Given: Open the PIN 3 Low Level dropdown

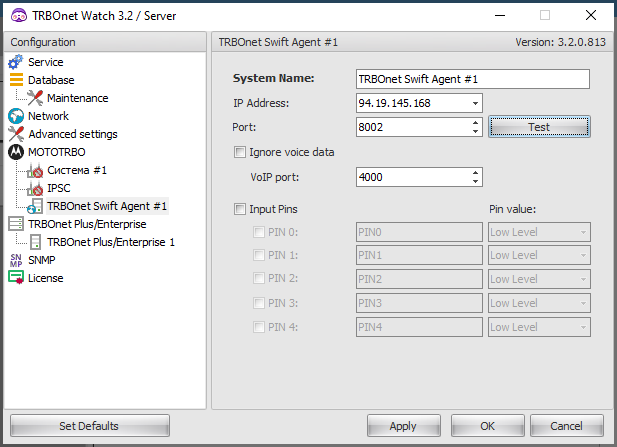Looking at the screenshot, I should coord(583,303).
